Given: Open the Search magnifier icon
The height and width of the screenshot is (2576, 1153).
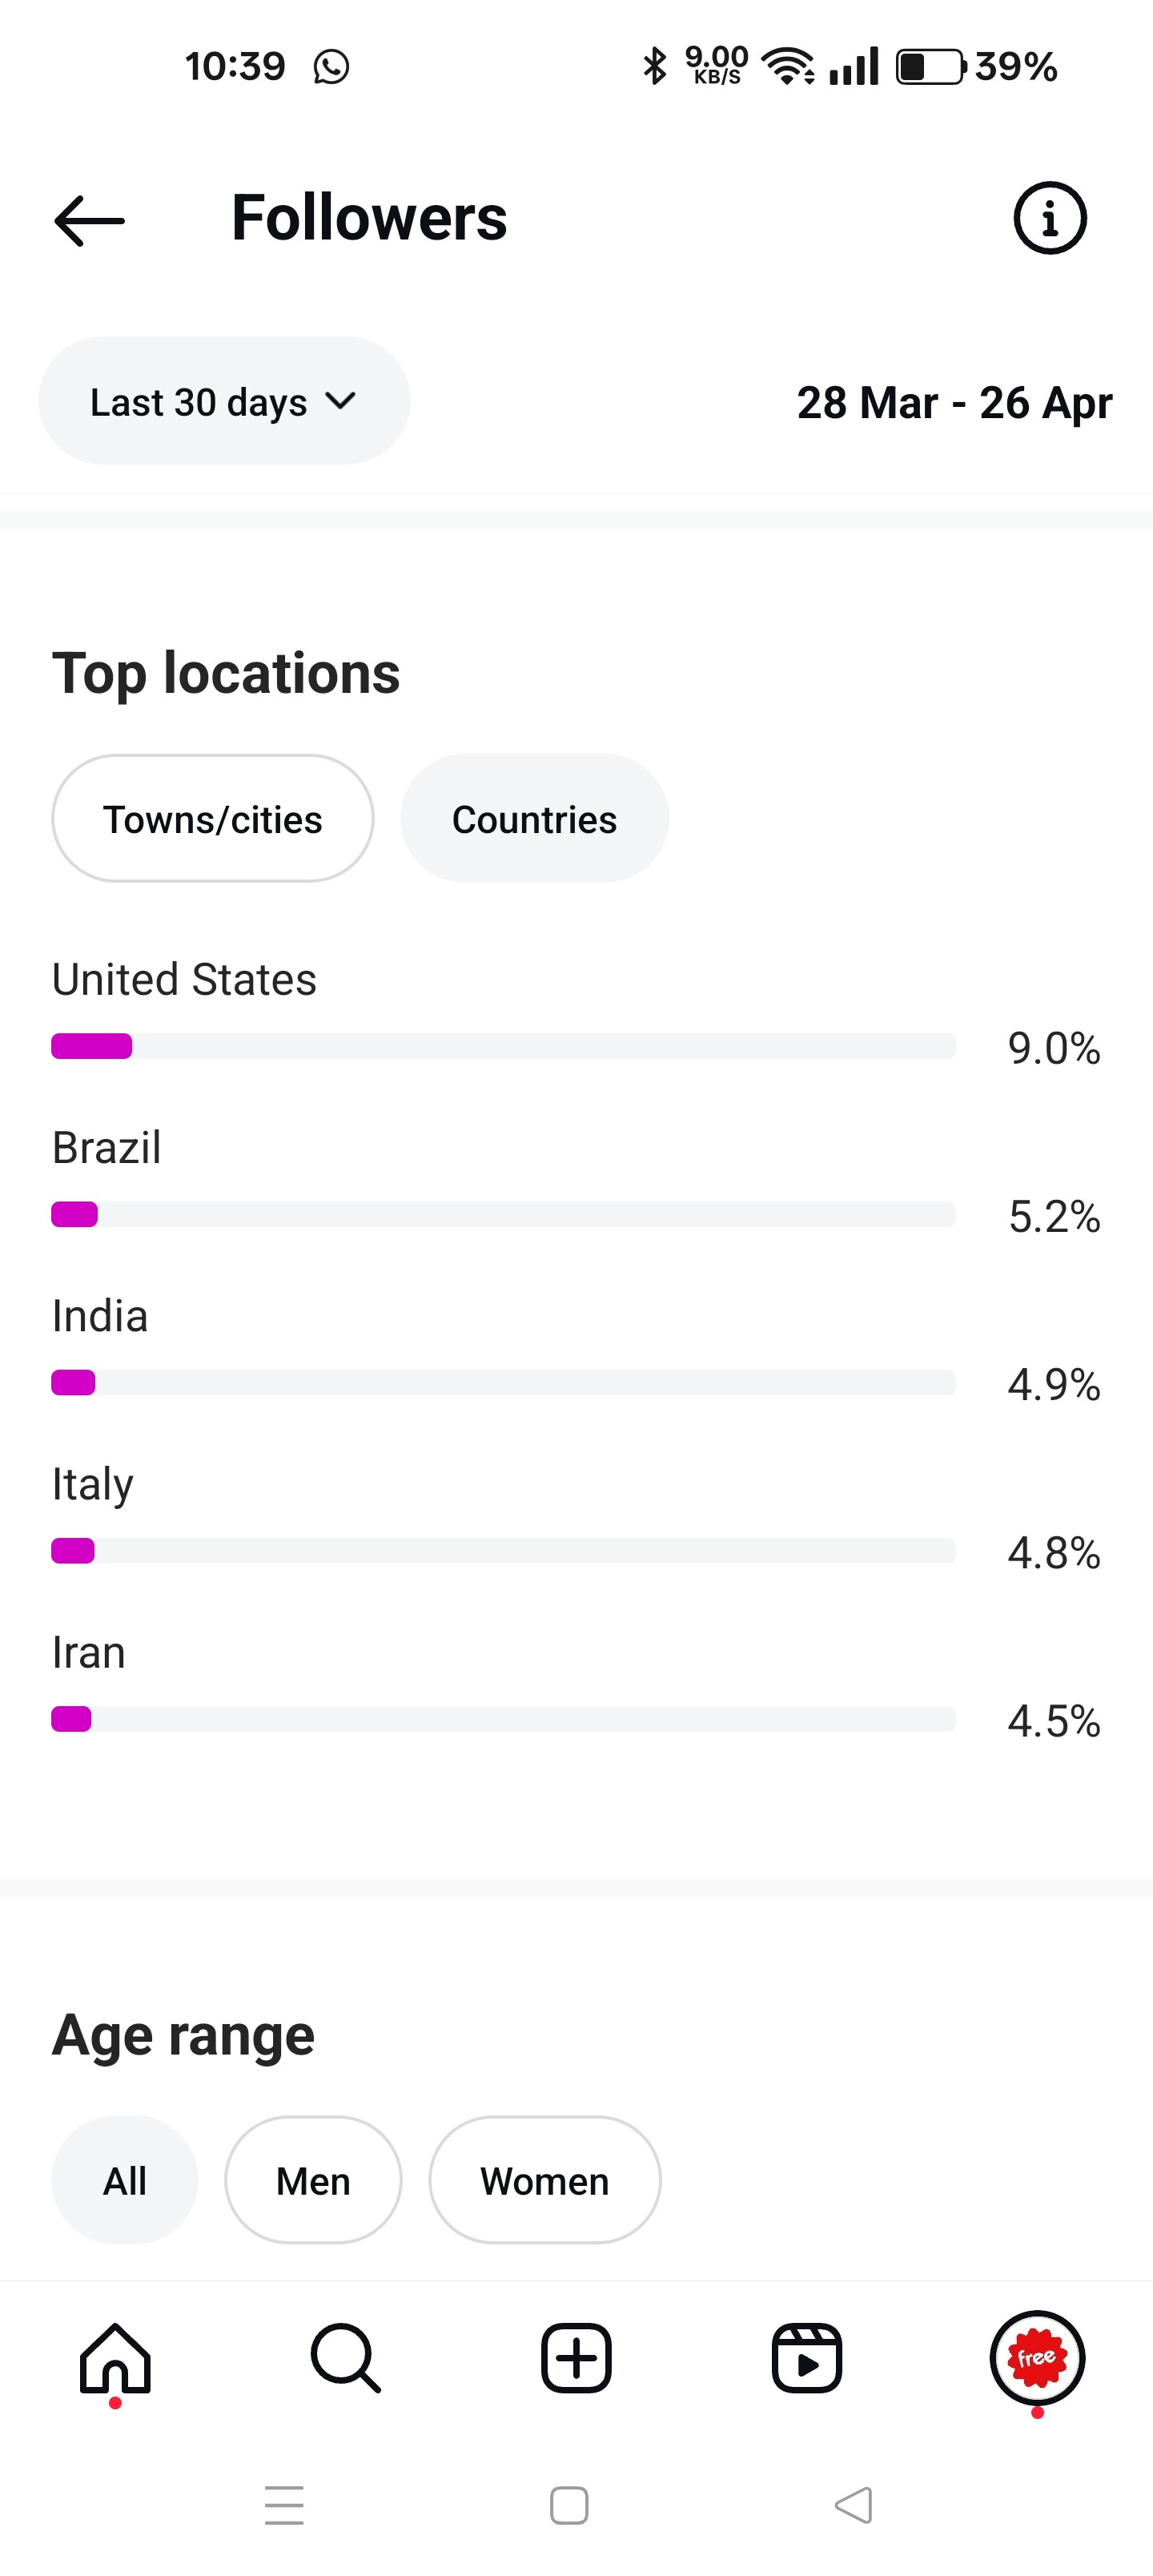Looking at the screenshot, I should [345, 2358].
